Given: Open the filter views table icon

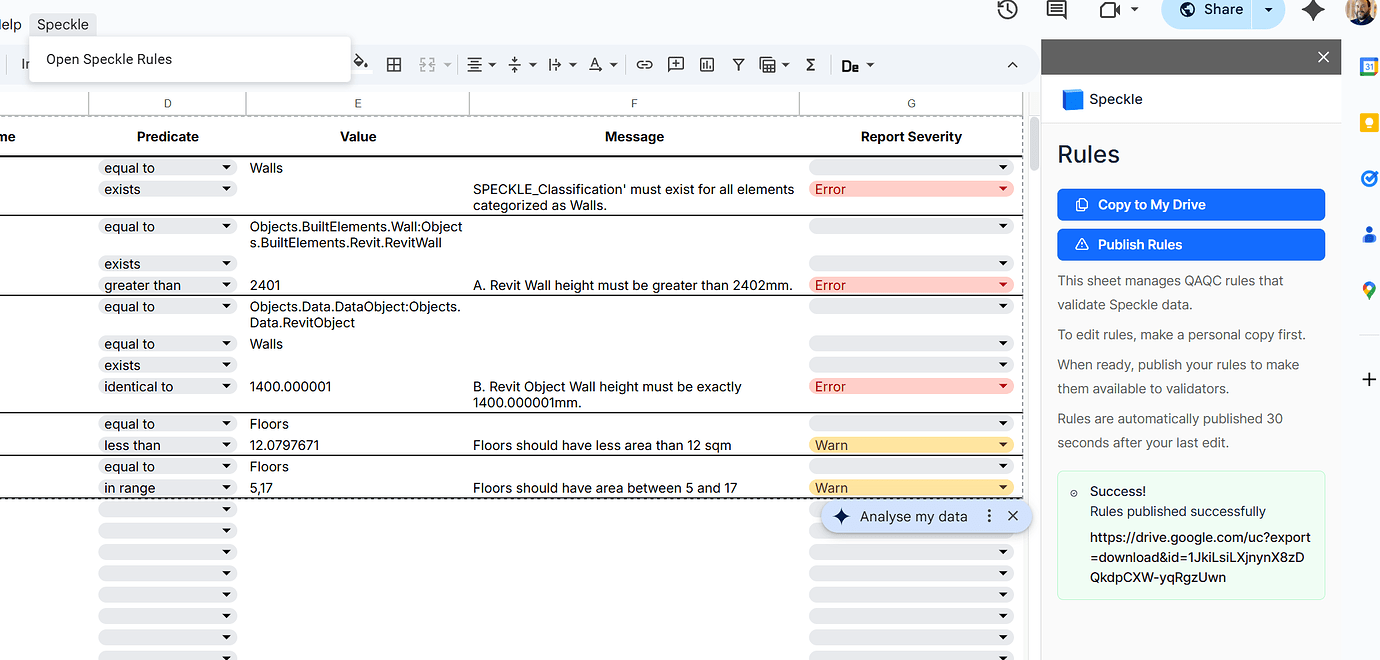Looking at the screenshot, I should pyautogui.click(x=774, y=65).
